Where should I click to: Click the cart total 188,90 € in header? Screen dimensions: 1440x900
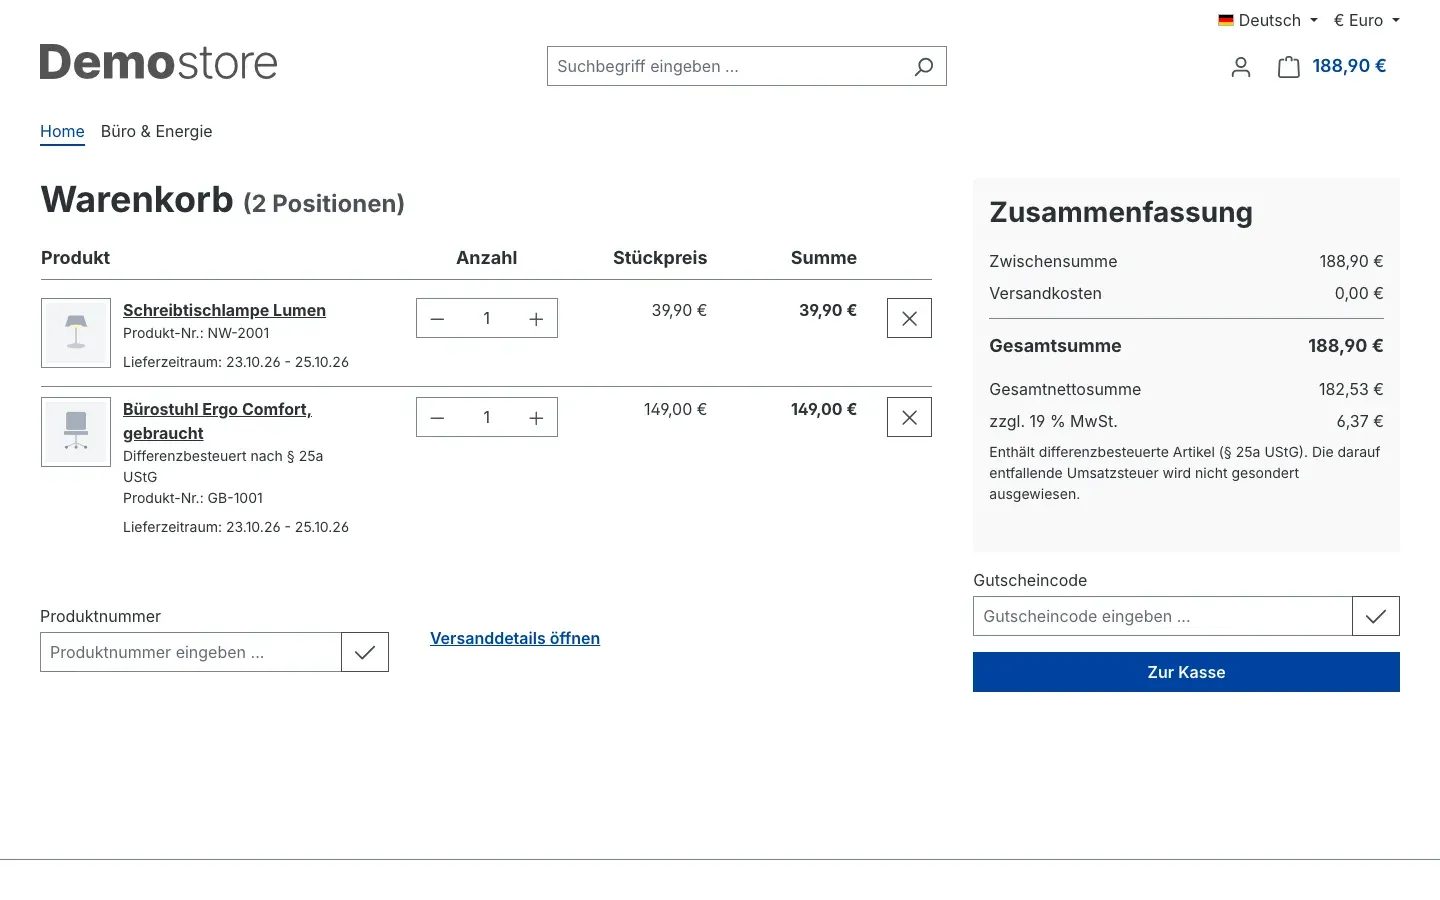click(1349, 66)
